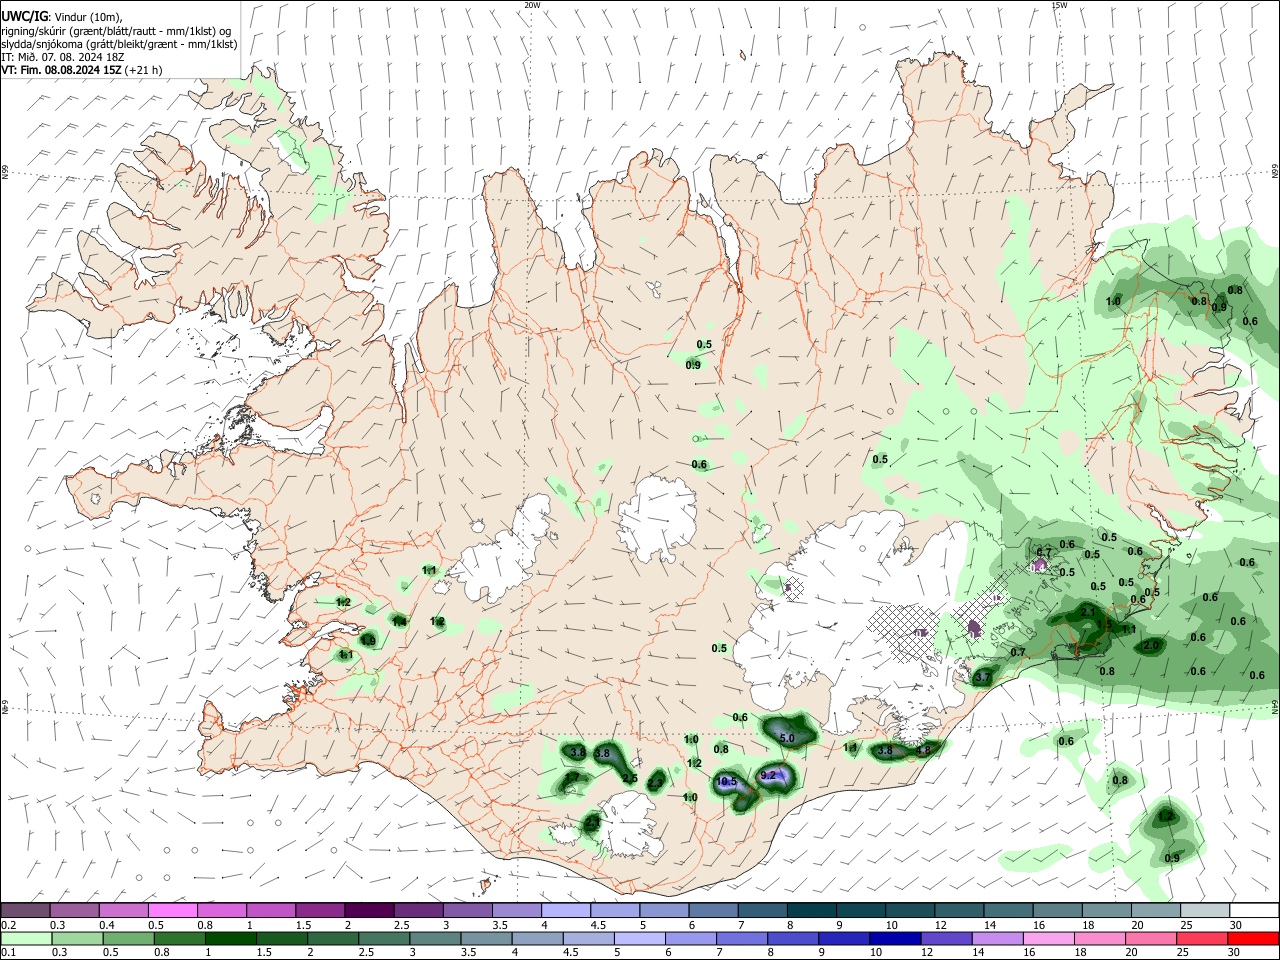Click the '20W' longitude label
The height and width of the screenshot is (960, 1280).
[x=532, y=5]
